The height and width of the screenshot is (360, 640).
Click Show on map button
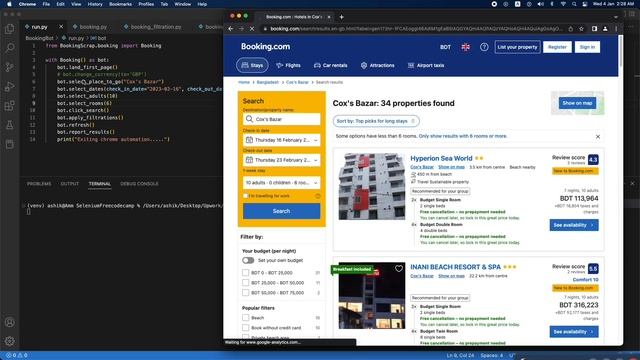coord(577,103)
